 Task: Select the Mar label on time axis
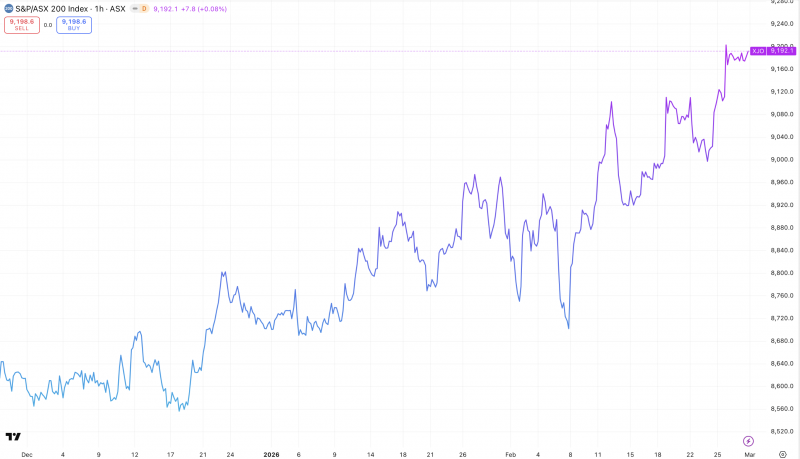747,453
